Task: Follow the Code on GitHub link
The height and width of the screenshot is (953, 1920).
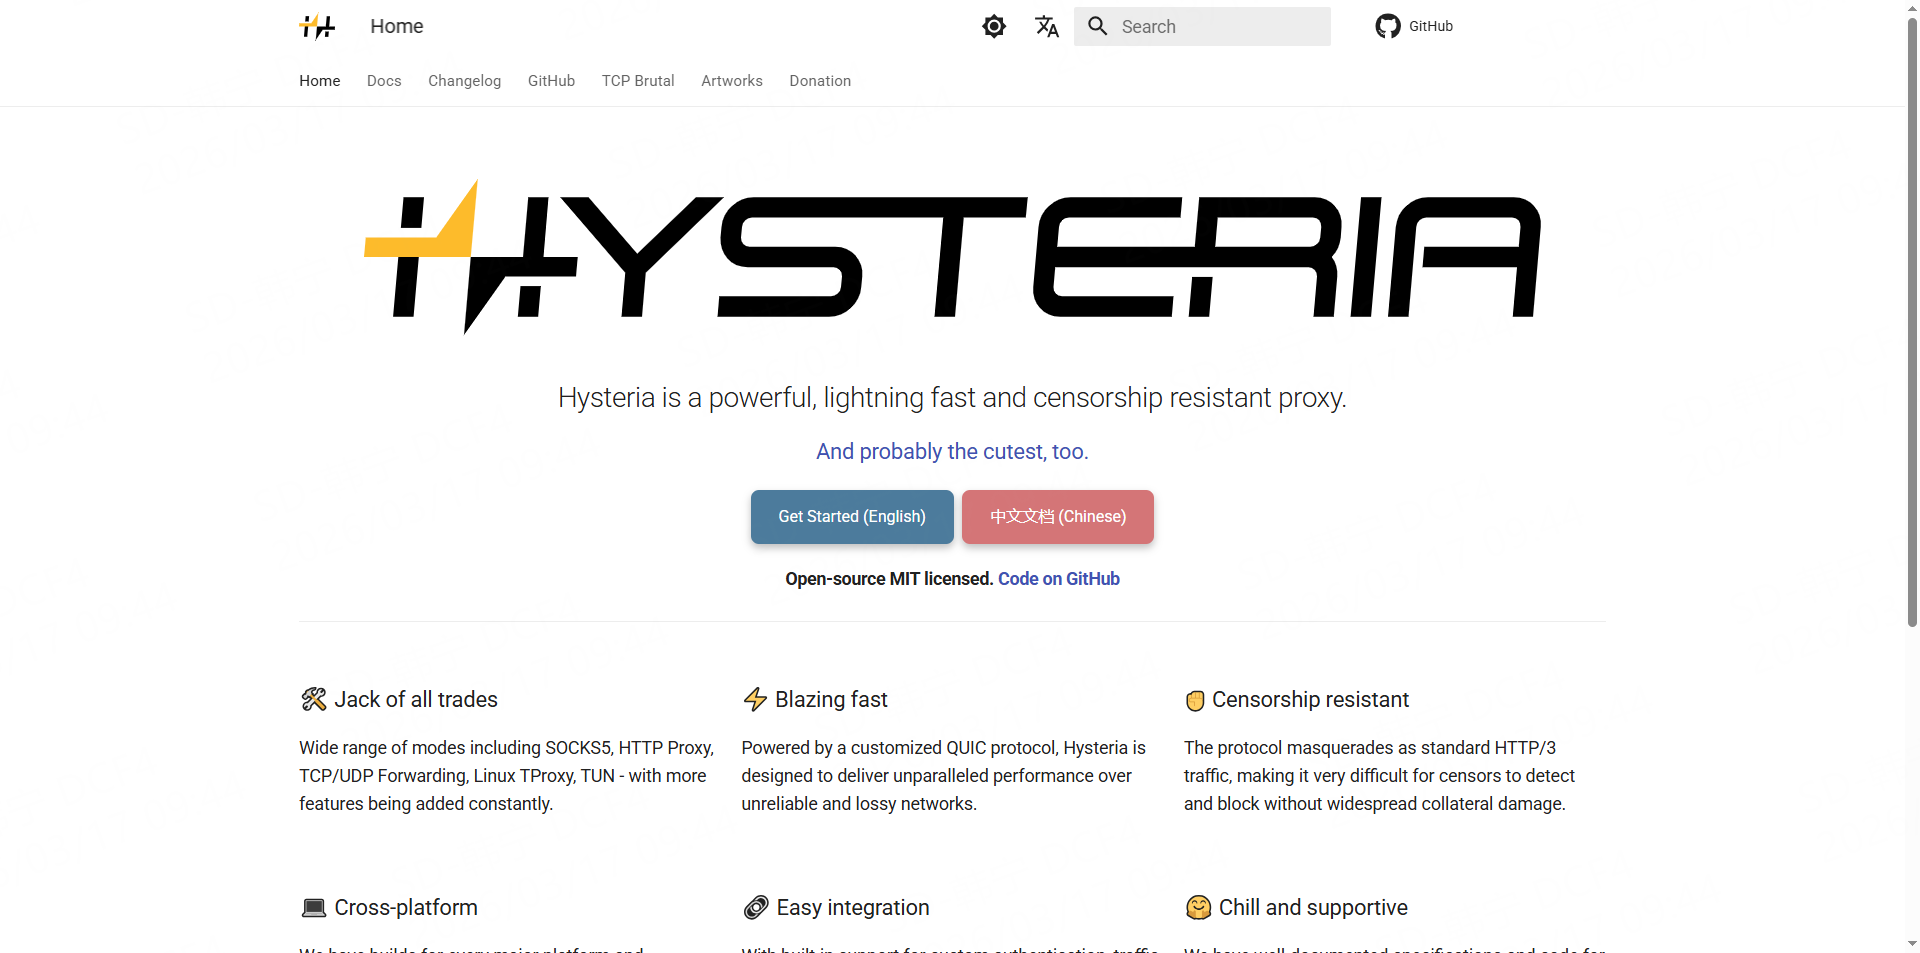Action: [1058, 579]
